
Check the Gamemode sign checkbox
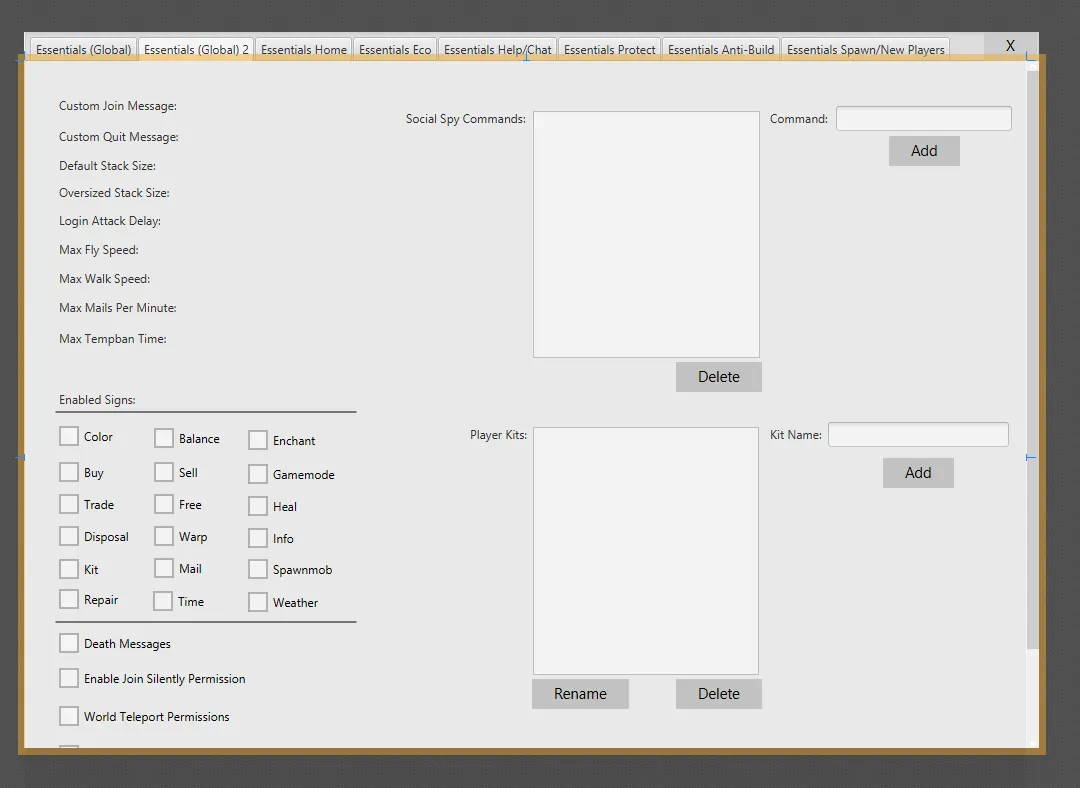click(x=258, y=474)
